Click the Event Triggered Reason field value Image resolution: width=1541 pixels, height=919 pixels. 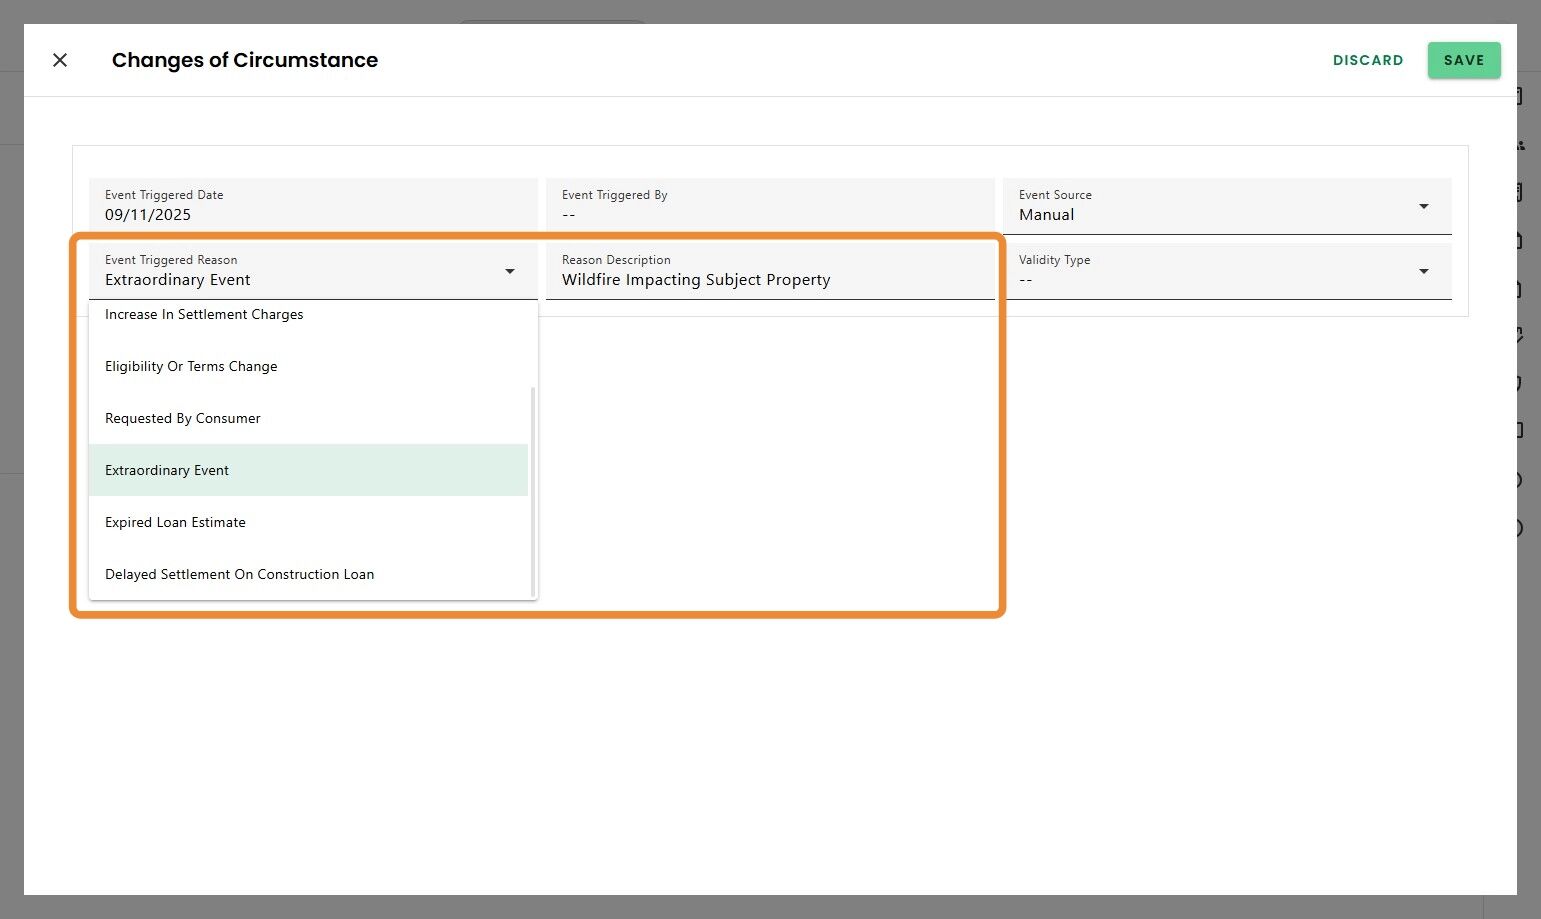[x=178, y=280]
